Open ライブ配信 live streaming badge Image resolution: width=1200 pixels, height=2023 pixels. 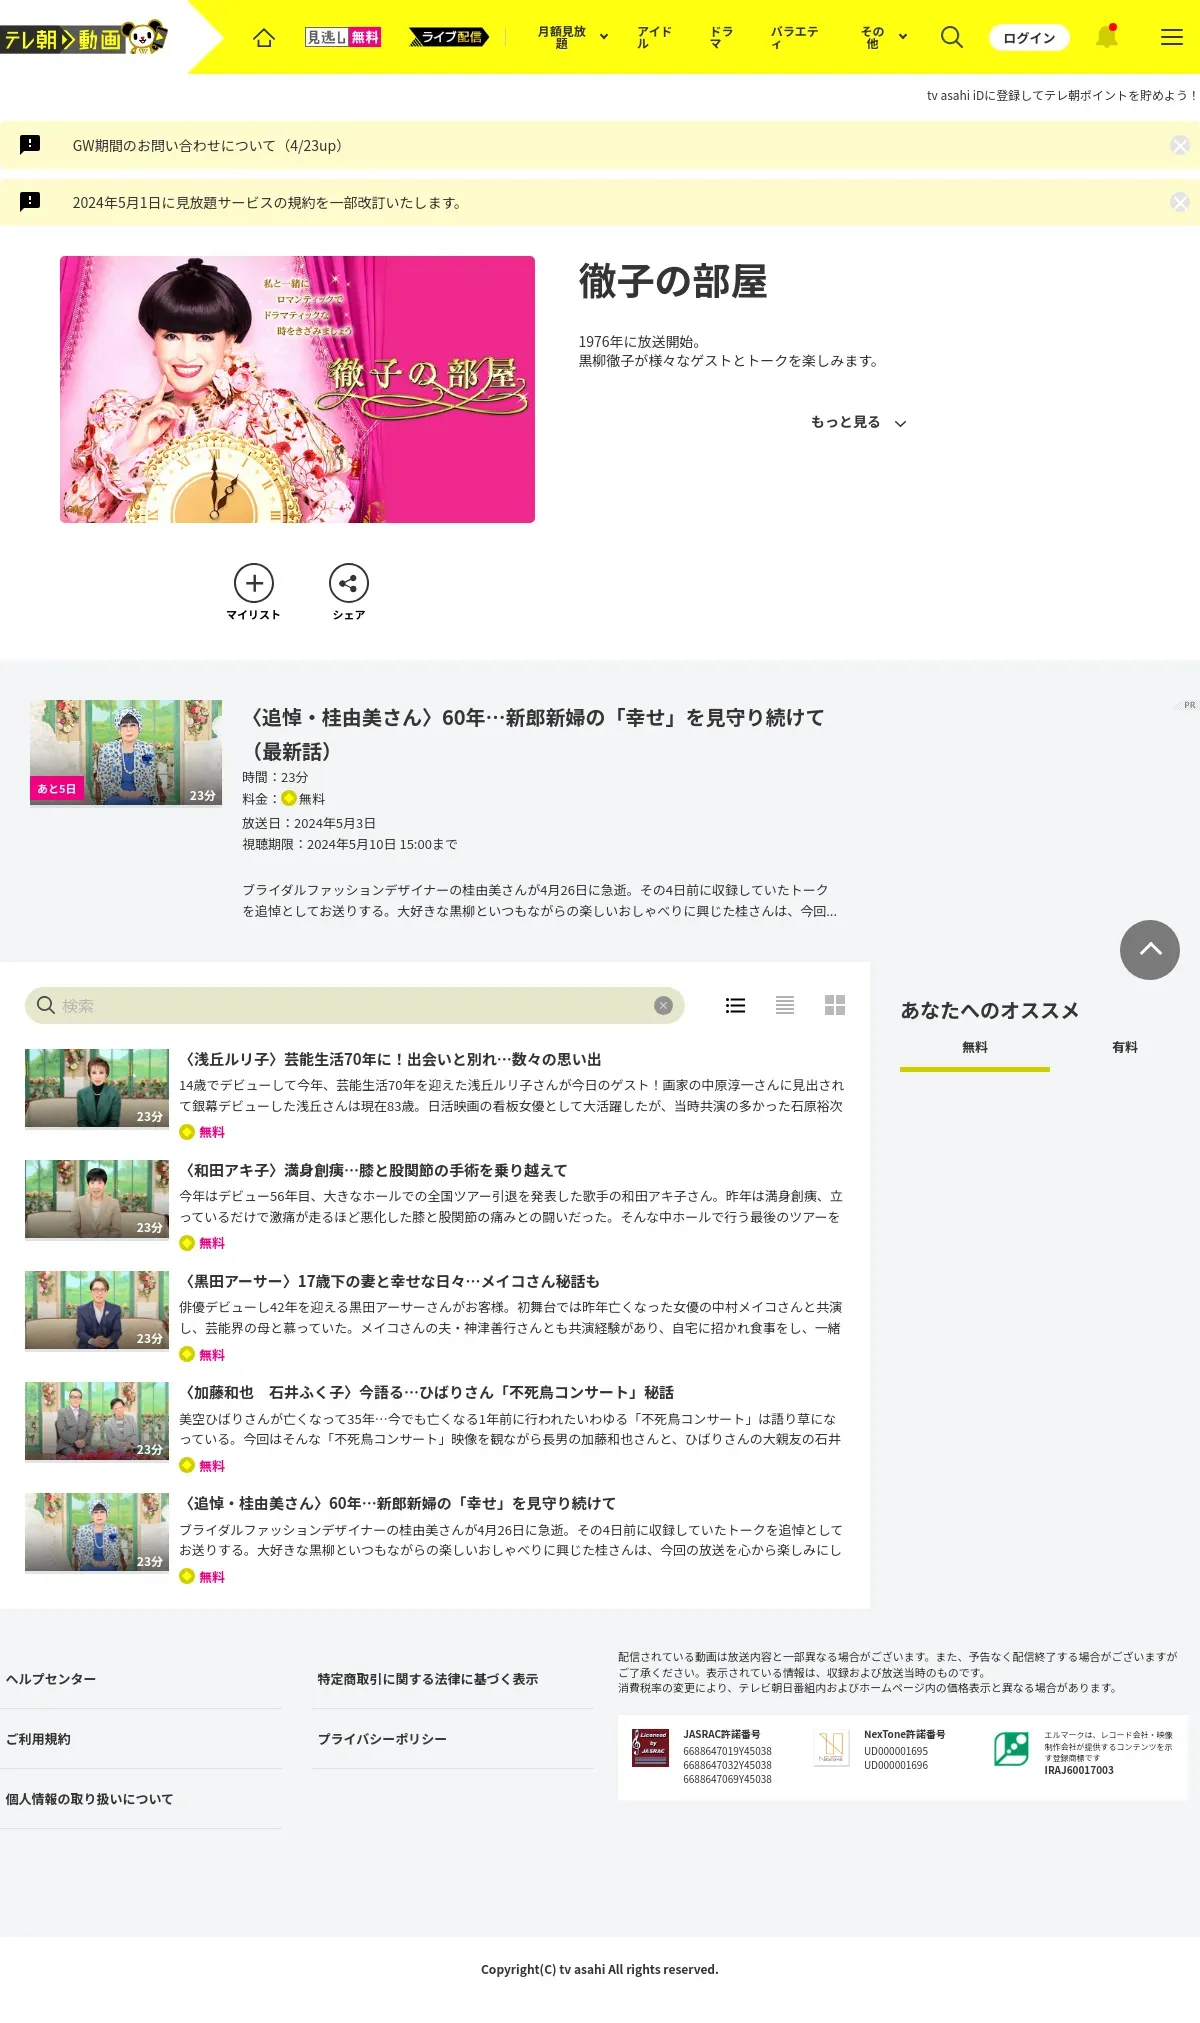[449, 37]
